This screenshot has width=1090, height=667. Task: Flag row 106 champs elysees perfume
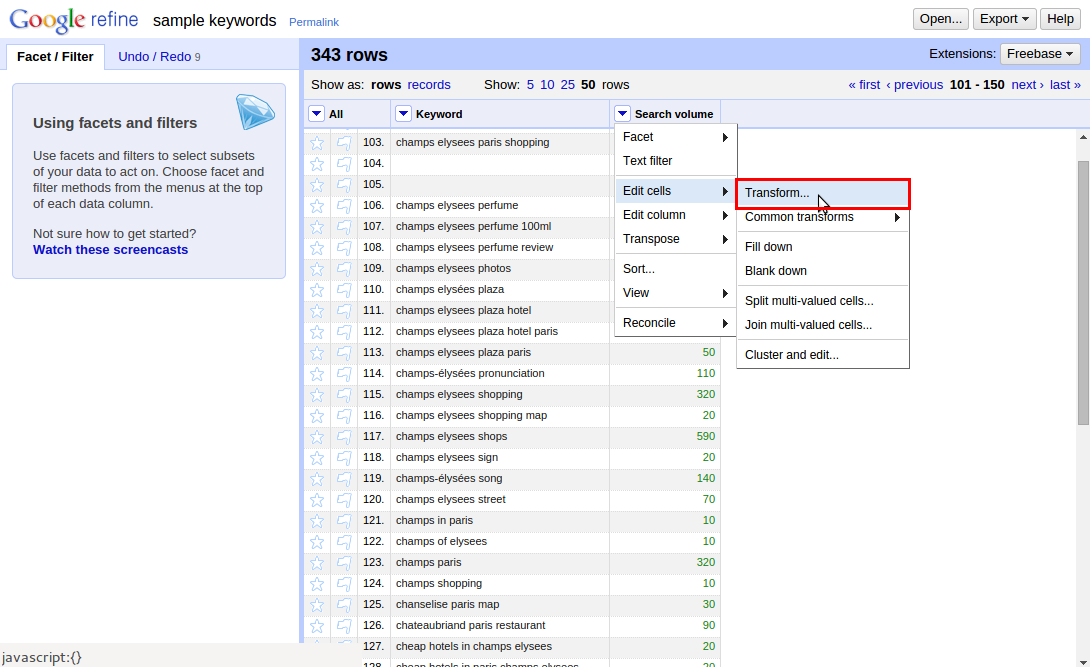[x=344, y=206]
